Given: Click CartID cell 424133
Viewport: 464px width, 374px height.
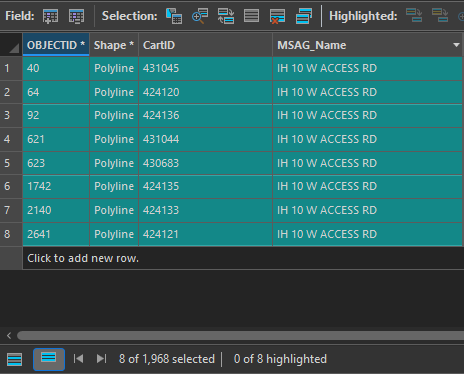Looking at the screenshot, I should [x=205, y=210].
